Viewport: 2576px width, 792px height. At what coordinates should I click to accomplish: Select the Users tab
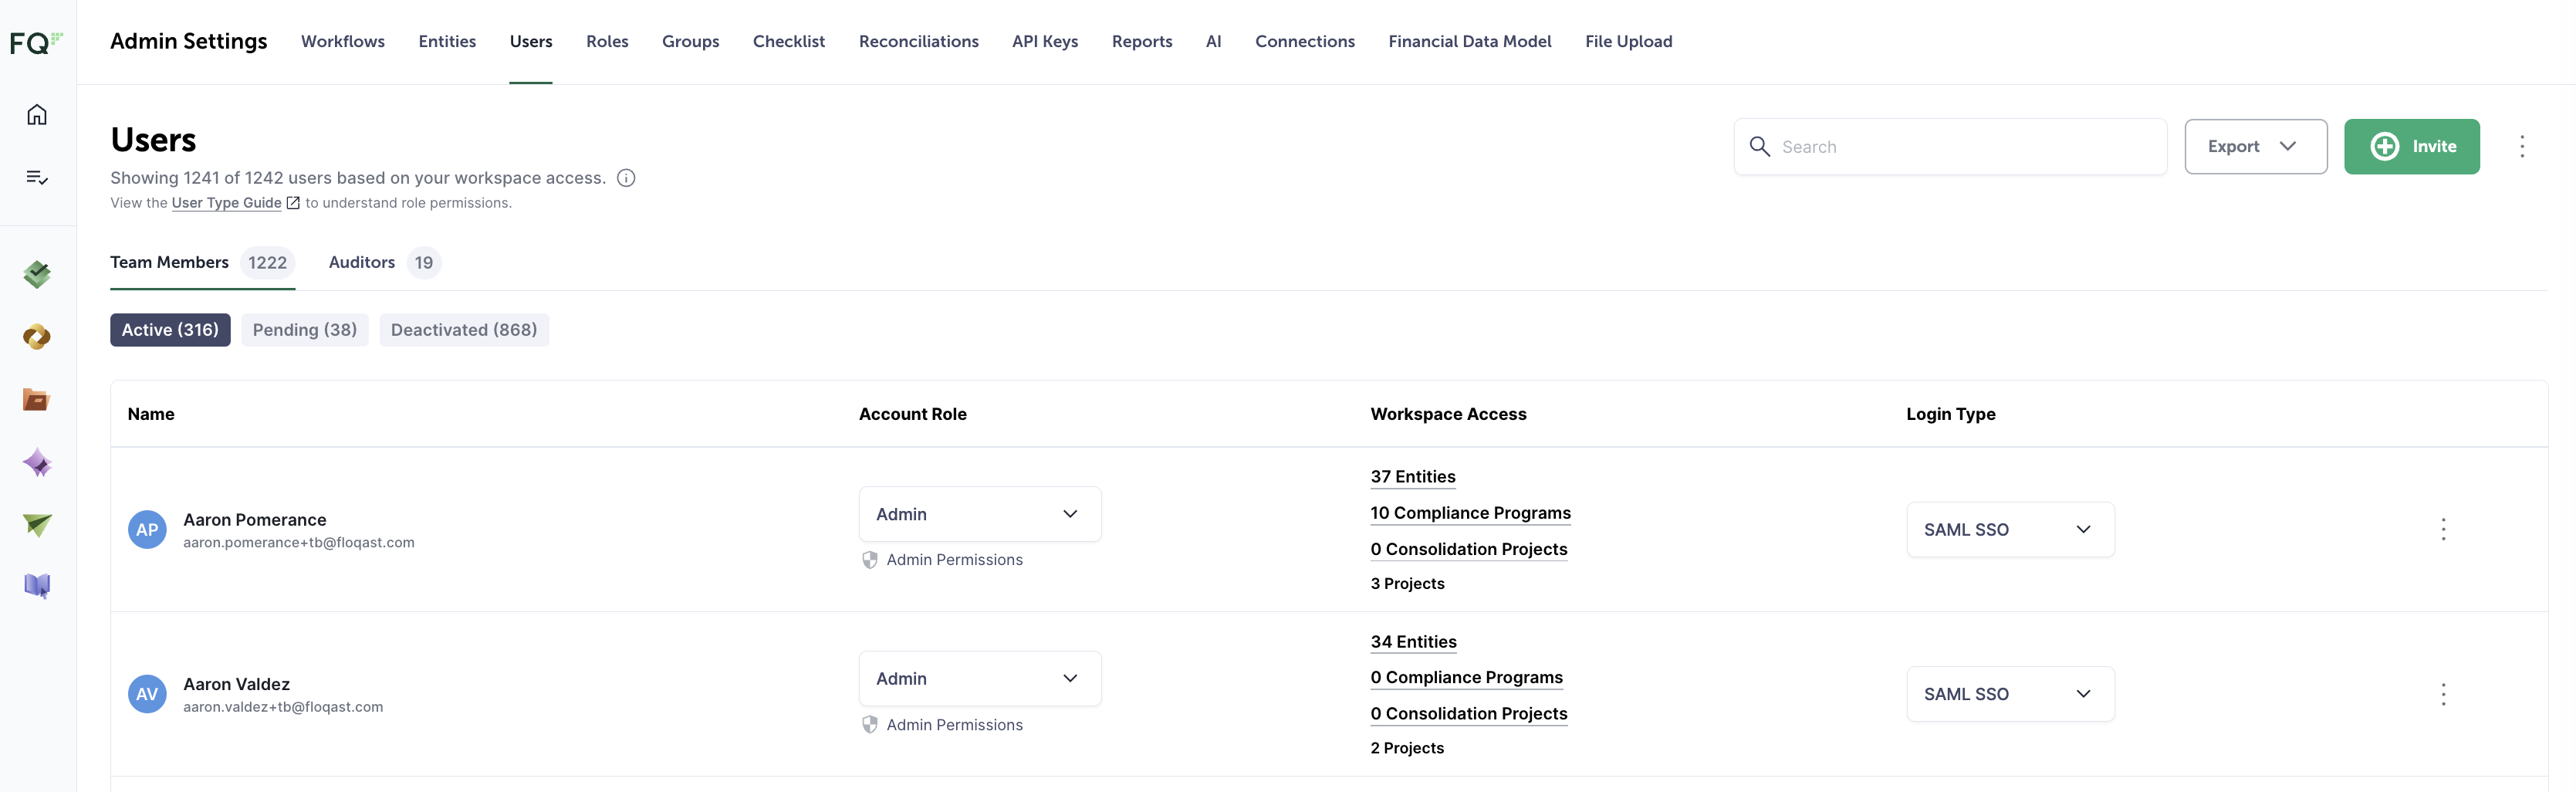pyautogui.click(x=531, y=42)
